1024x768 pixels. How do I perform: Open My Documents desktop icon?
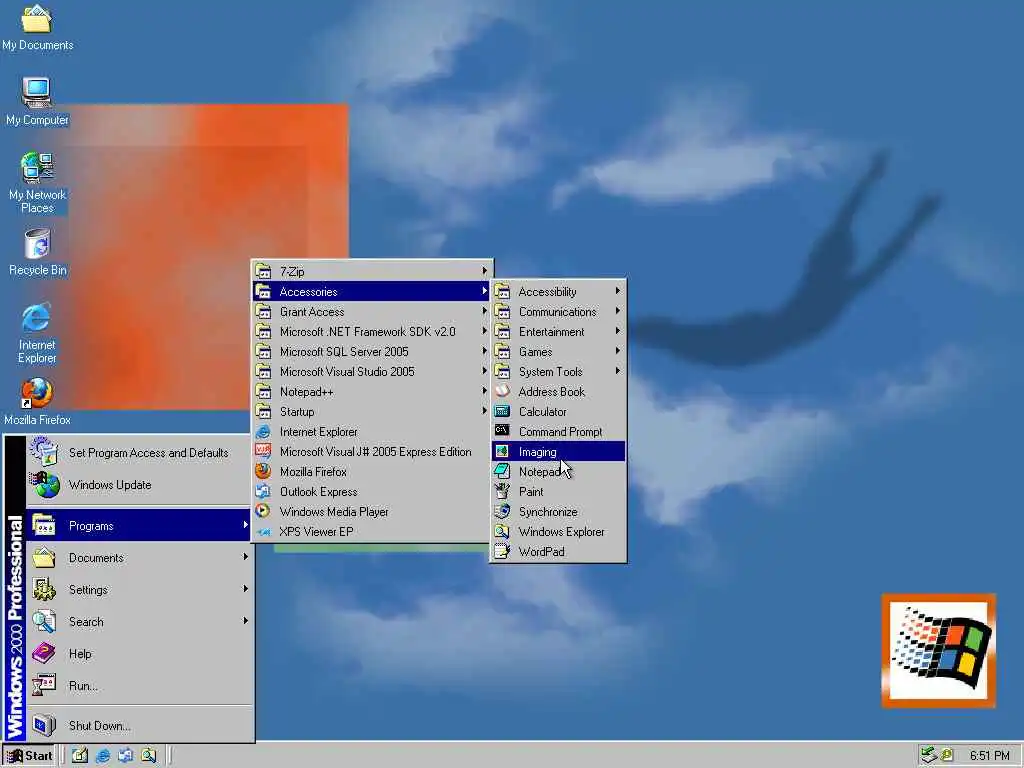coord(37,27)
